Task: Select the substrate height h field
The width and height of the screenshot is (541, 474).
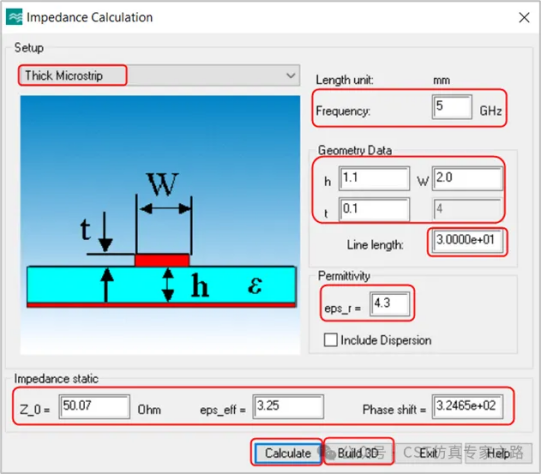Action: (x=374, y=178)
